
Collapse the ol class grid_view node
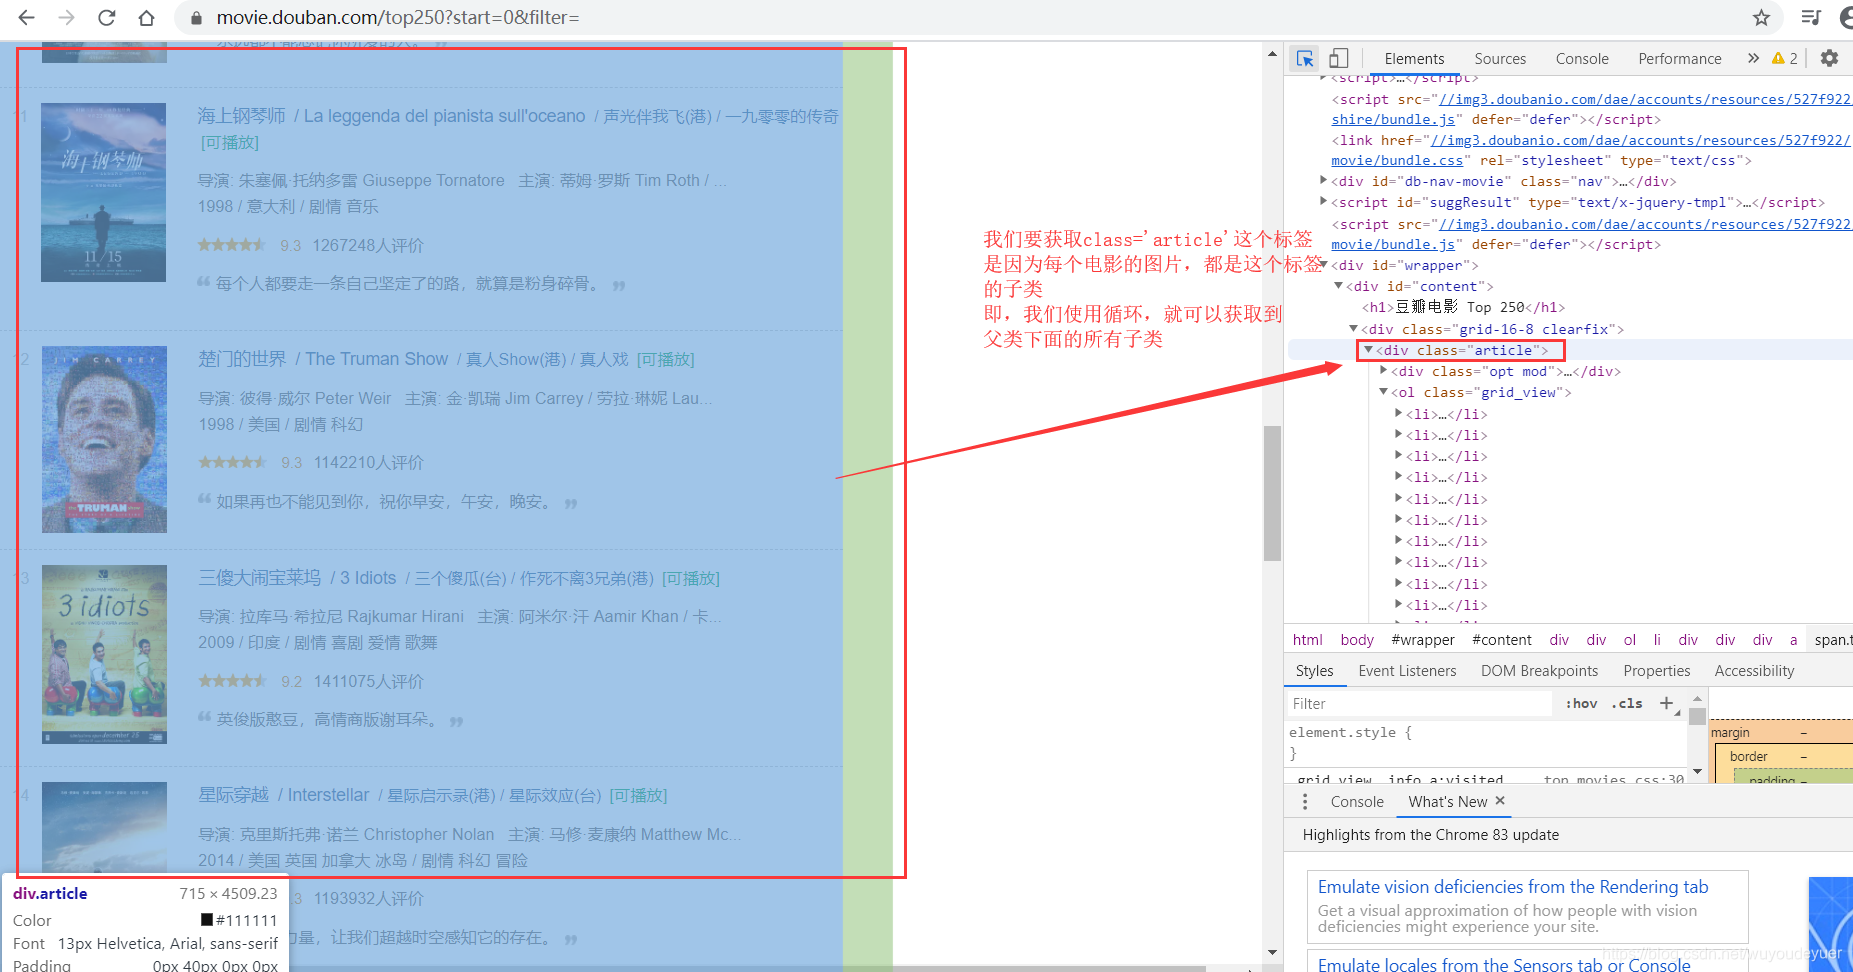tap(1383, 392)
